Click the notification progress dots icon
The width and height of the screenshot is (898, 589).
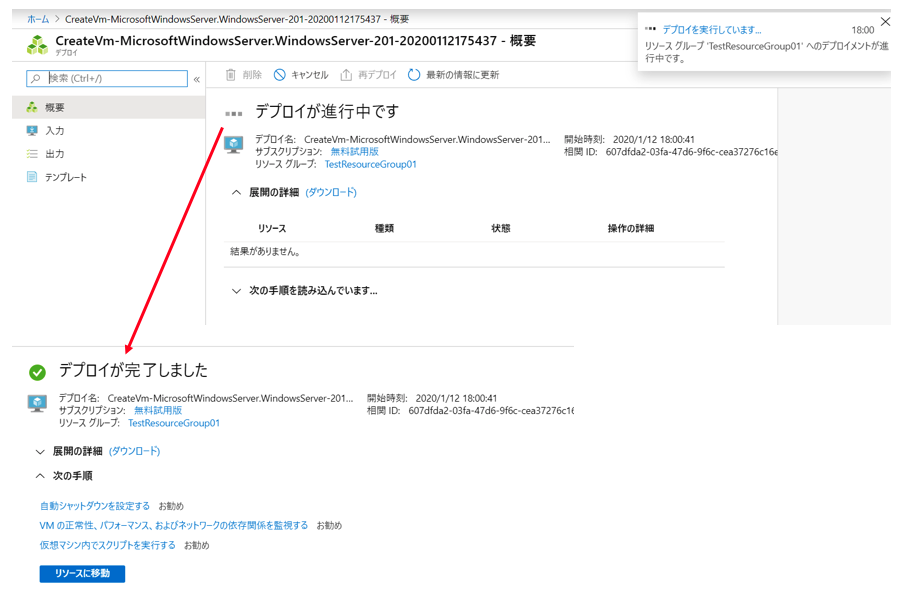tap(650, 29)
